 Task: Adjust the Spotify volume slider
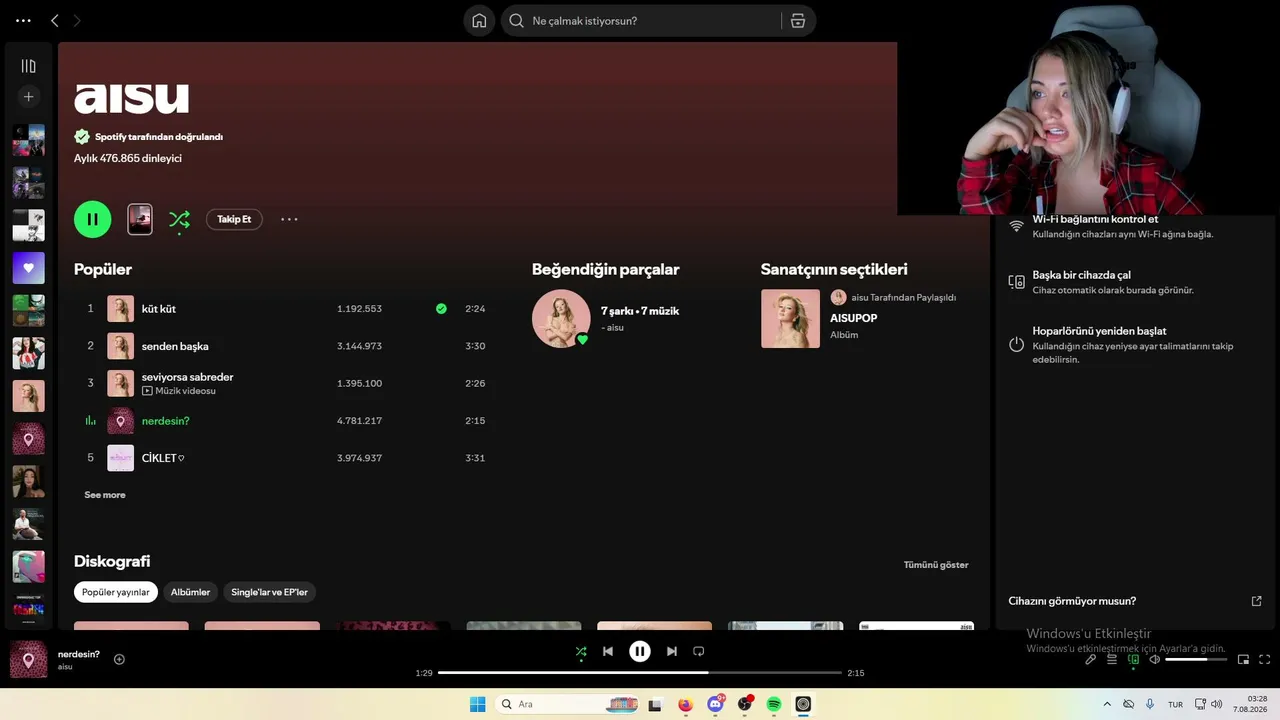click(1196, 660)
